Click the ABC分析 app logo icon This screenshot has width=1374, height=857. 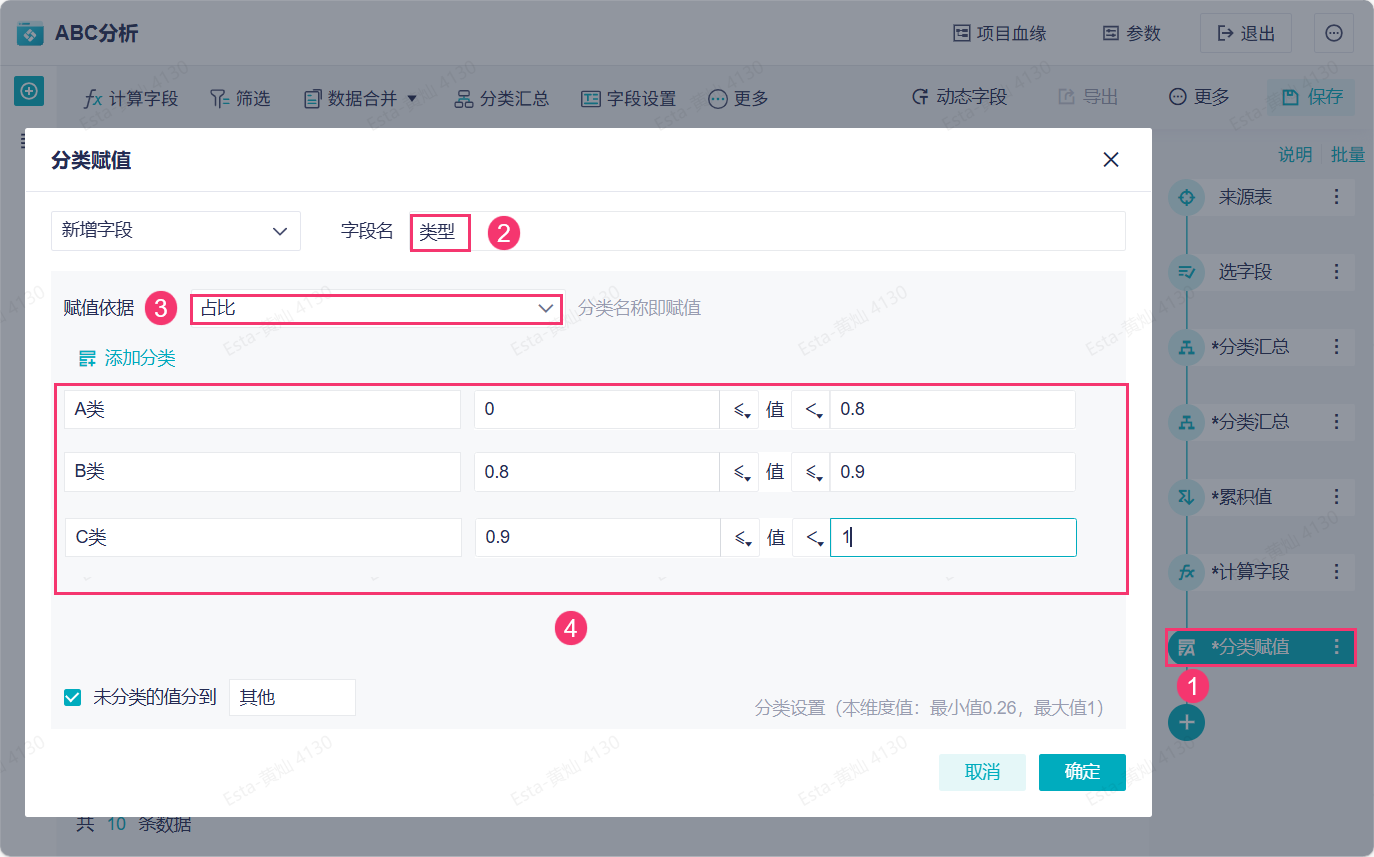click(x=31, y=34)
